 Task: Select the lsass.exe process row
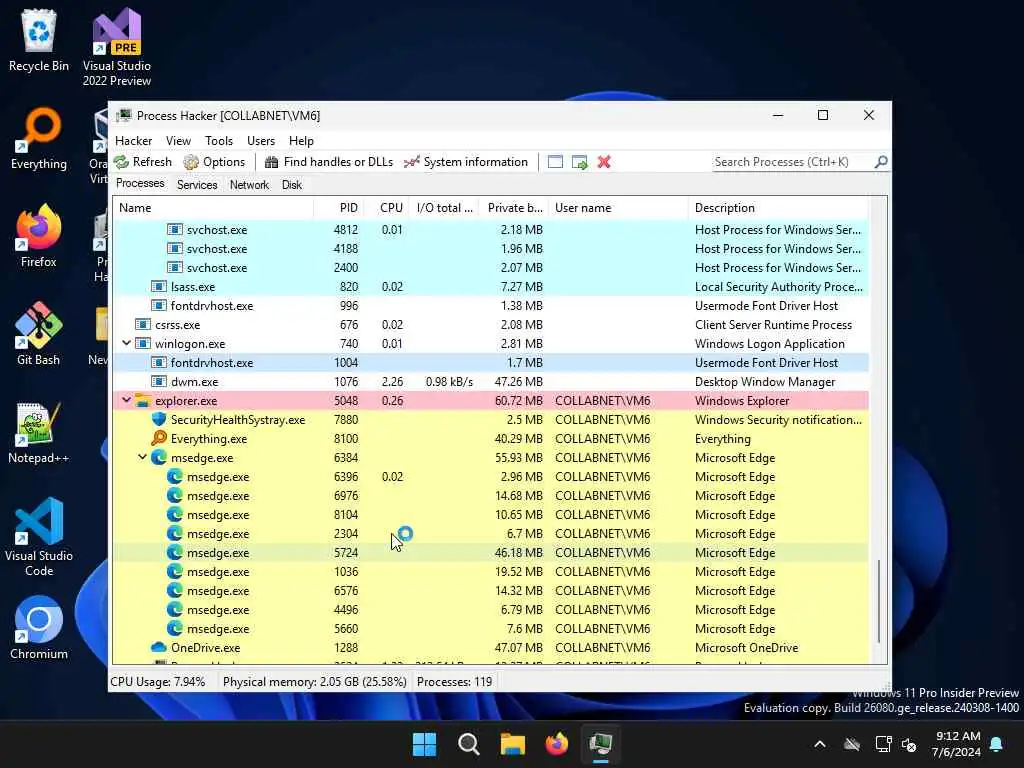click(x=491, y=287)
